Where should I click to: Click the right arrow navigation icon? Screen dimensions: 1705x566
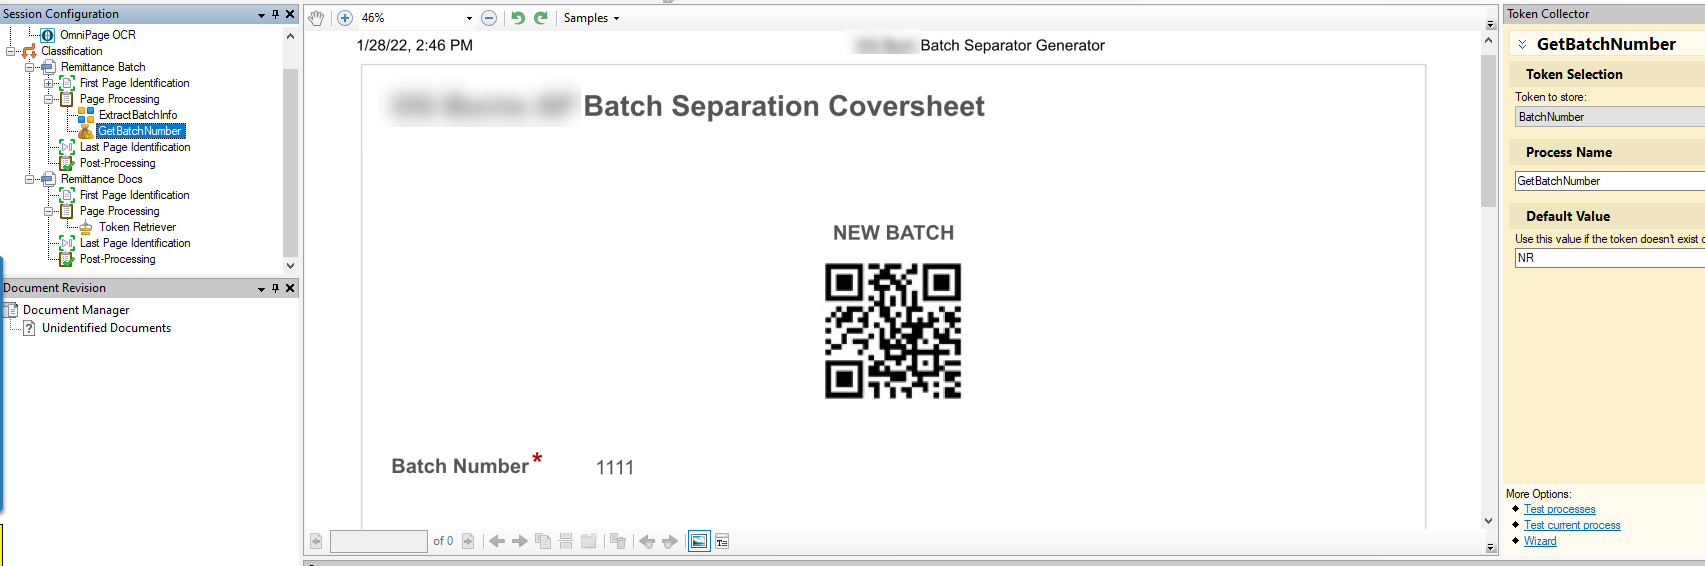coord(520,541)
